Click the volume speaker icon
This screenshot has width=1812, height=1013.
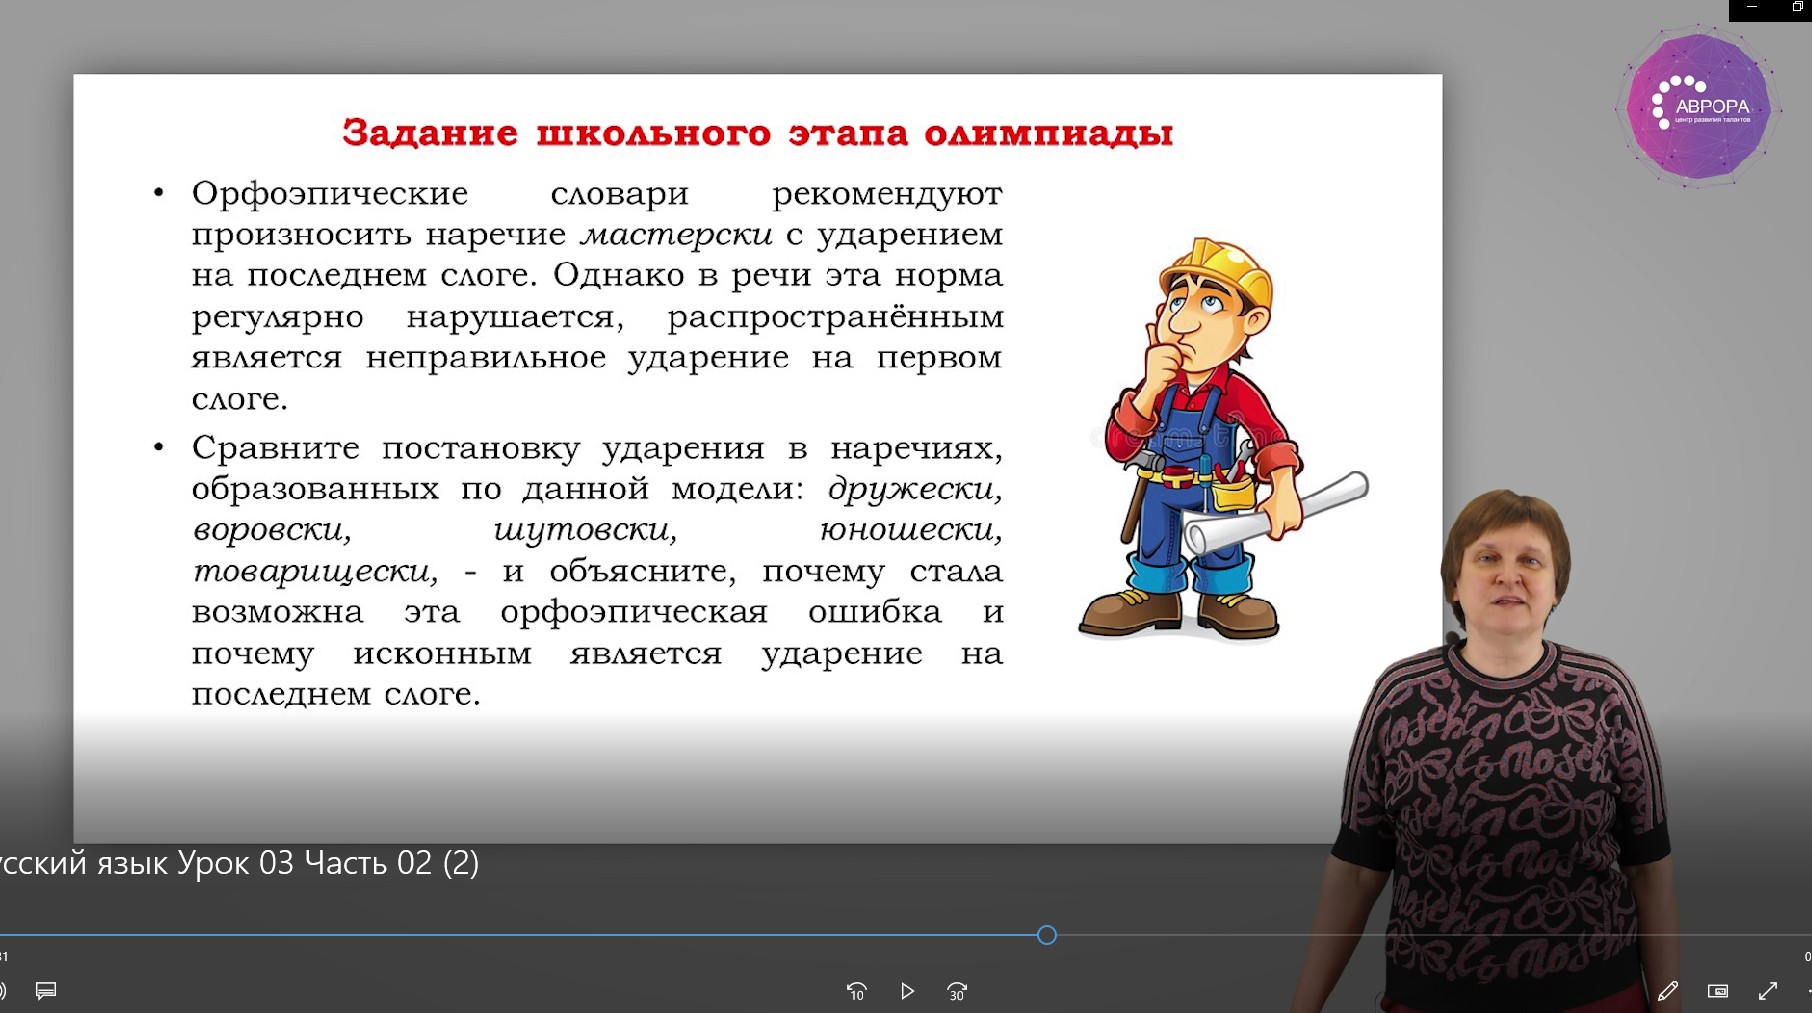pos(3,991)
